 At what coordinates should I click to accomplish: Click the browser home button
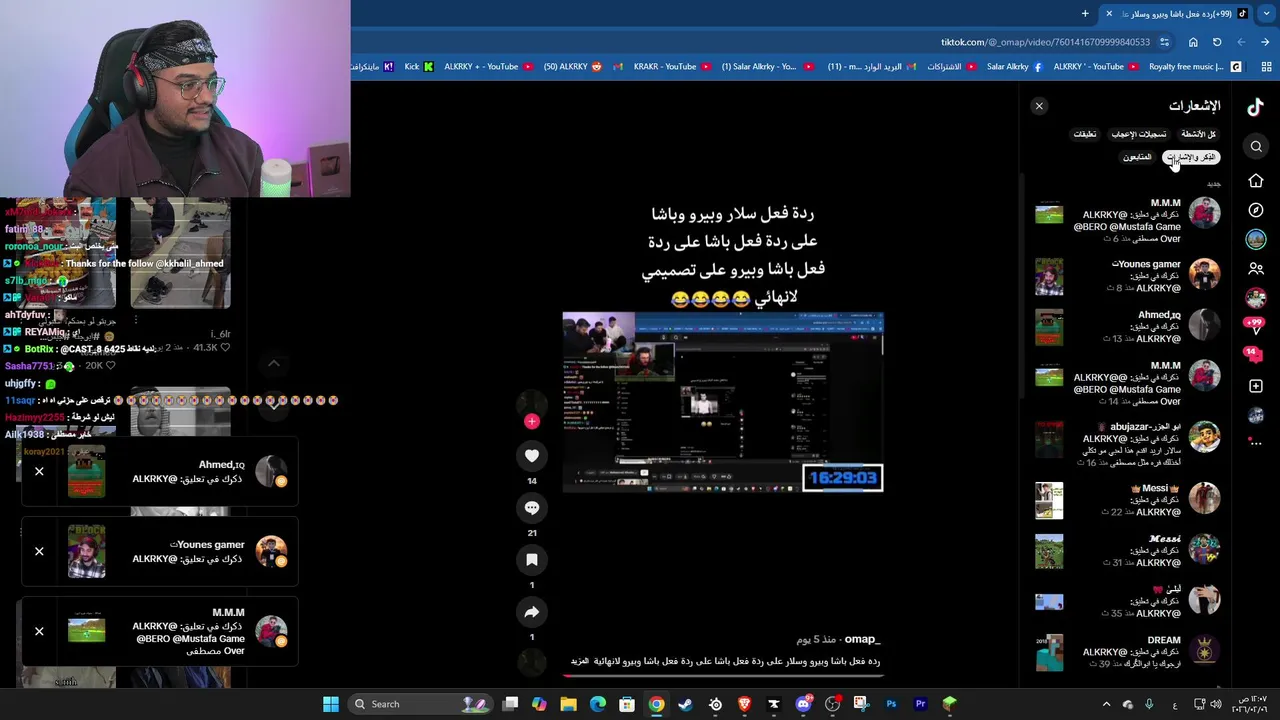point(1193,42)
